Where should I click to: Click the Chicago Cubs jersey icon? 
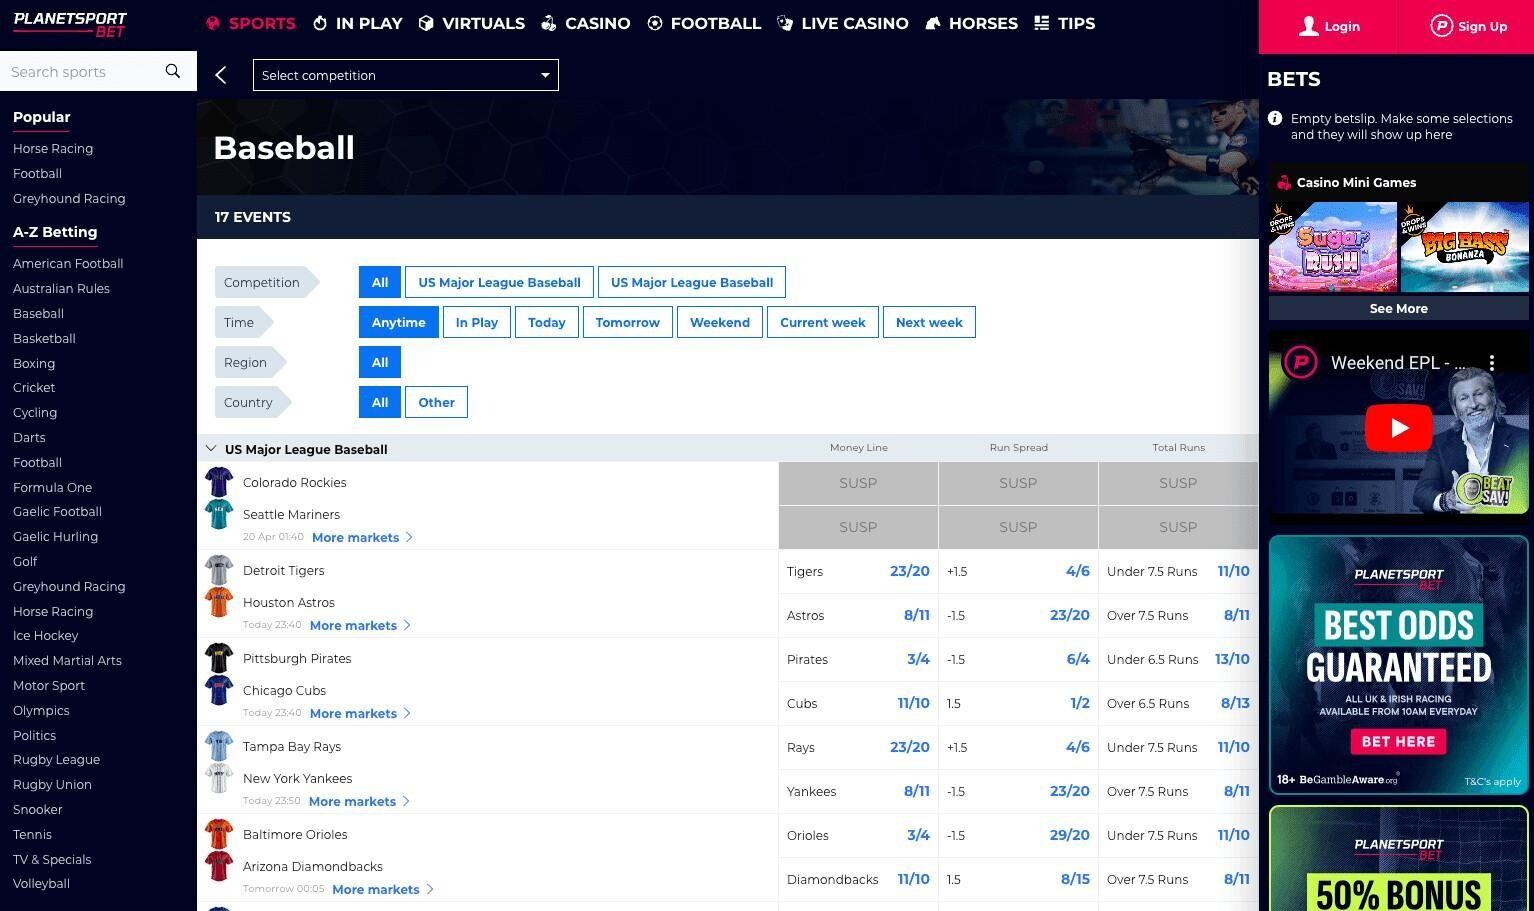219,690
